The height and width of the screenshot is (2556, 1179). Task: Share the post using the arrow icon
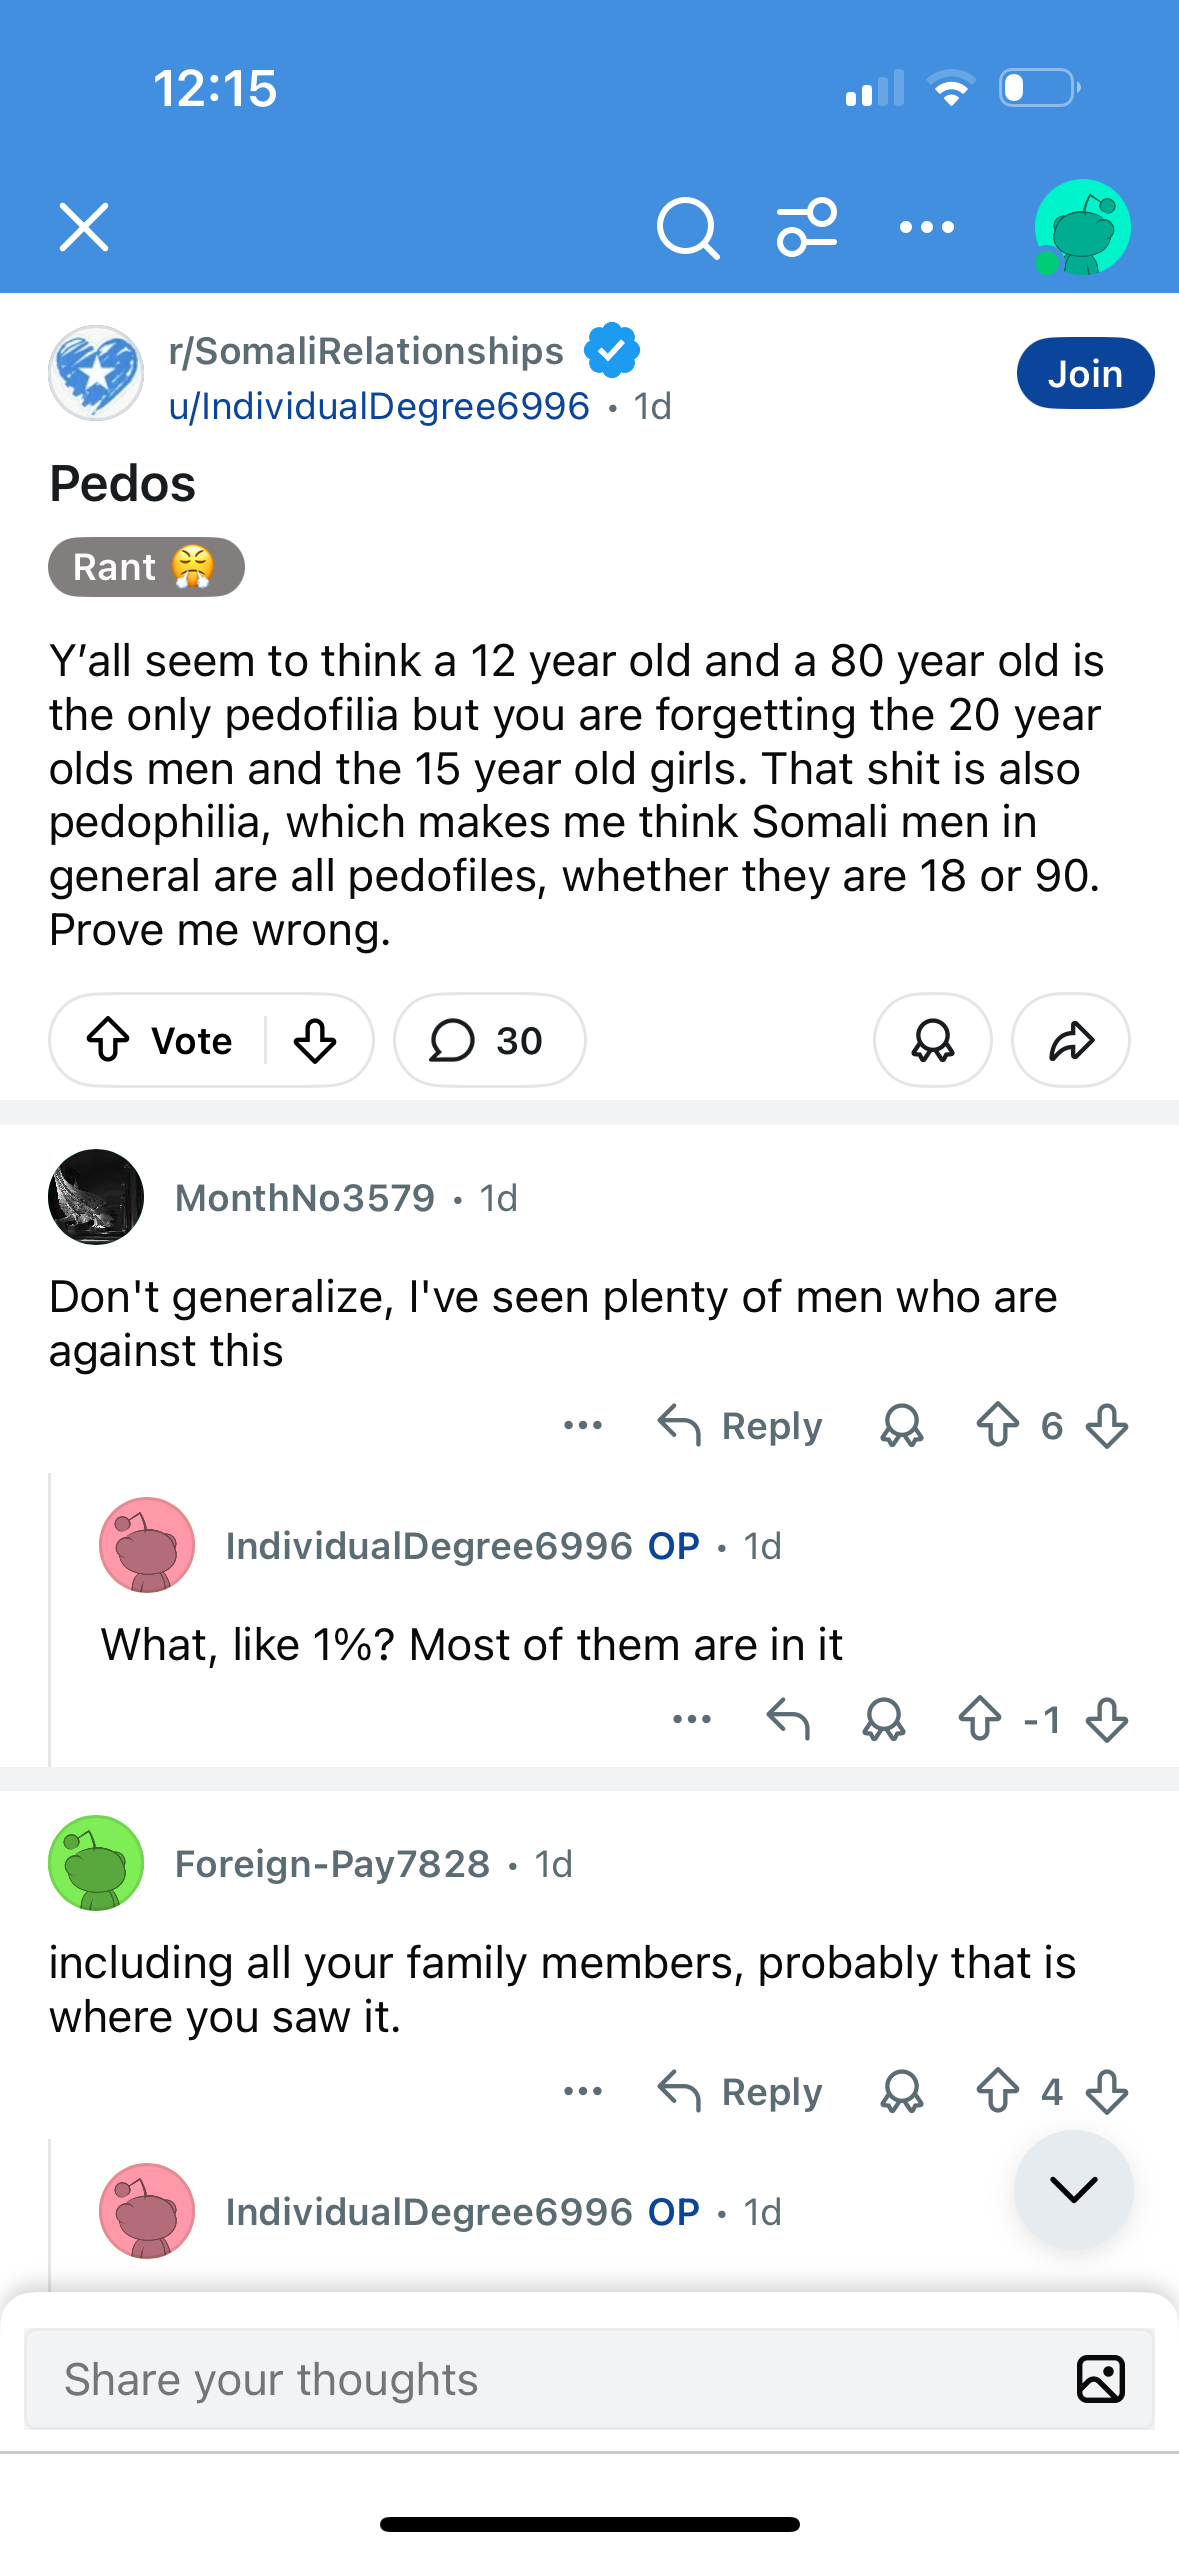[1071, 1040]
